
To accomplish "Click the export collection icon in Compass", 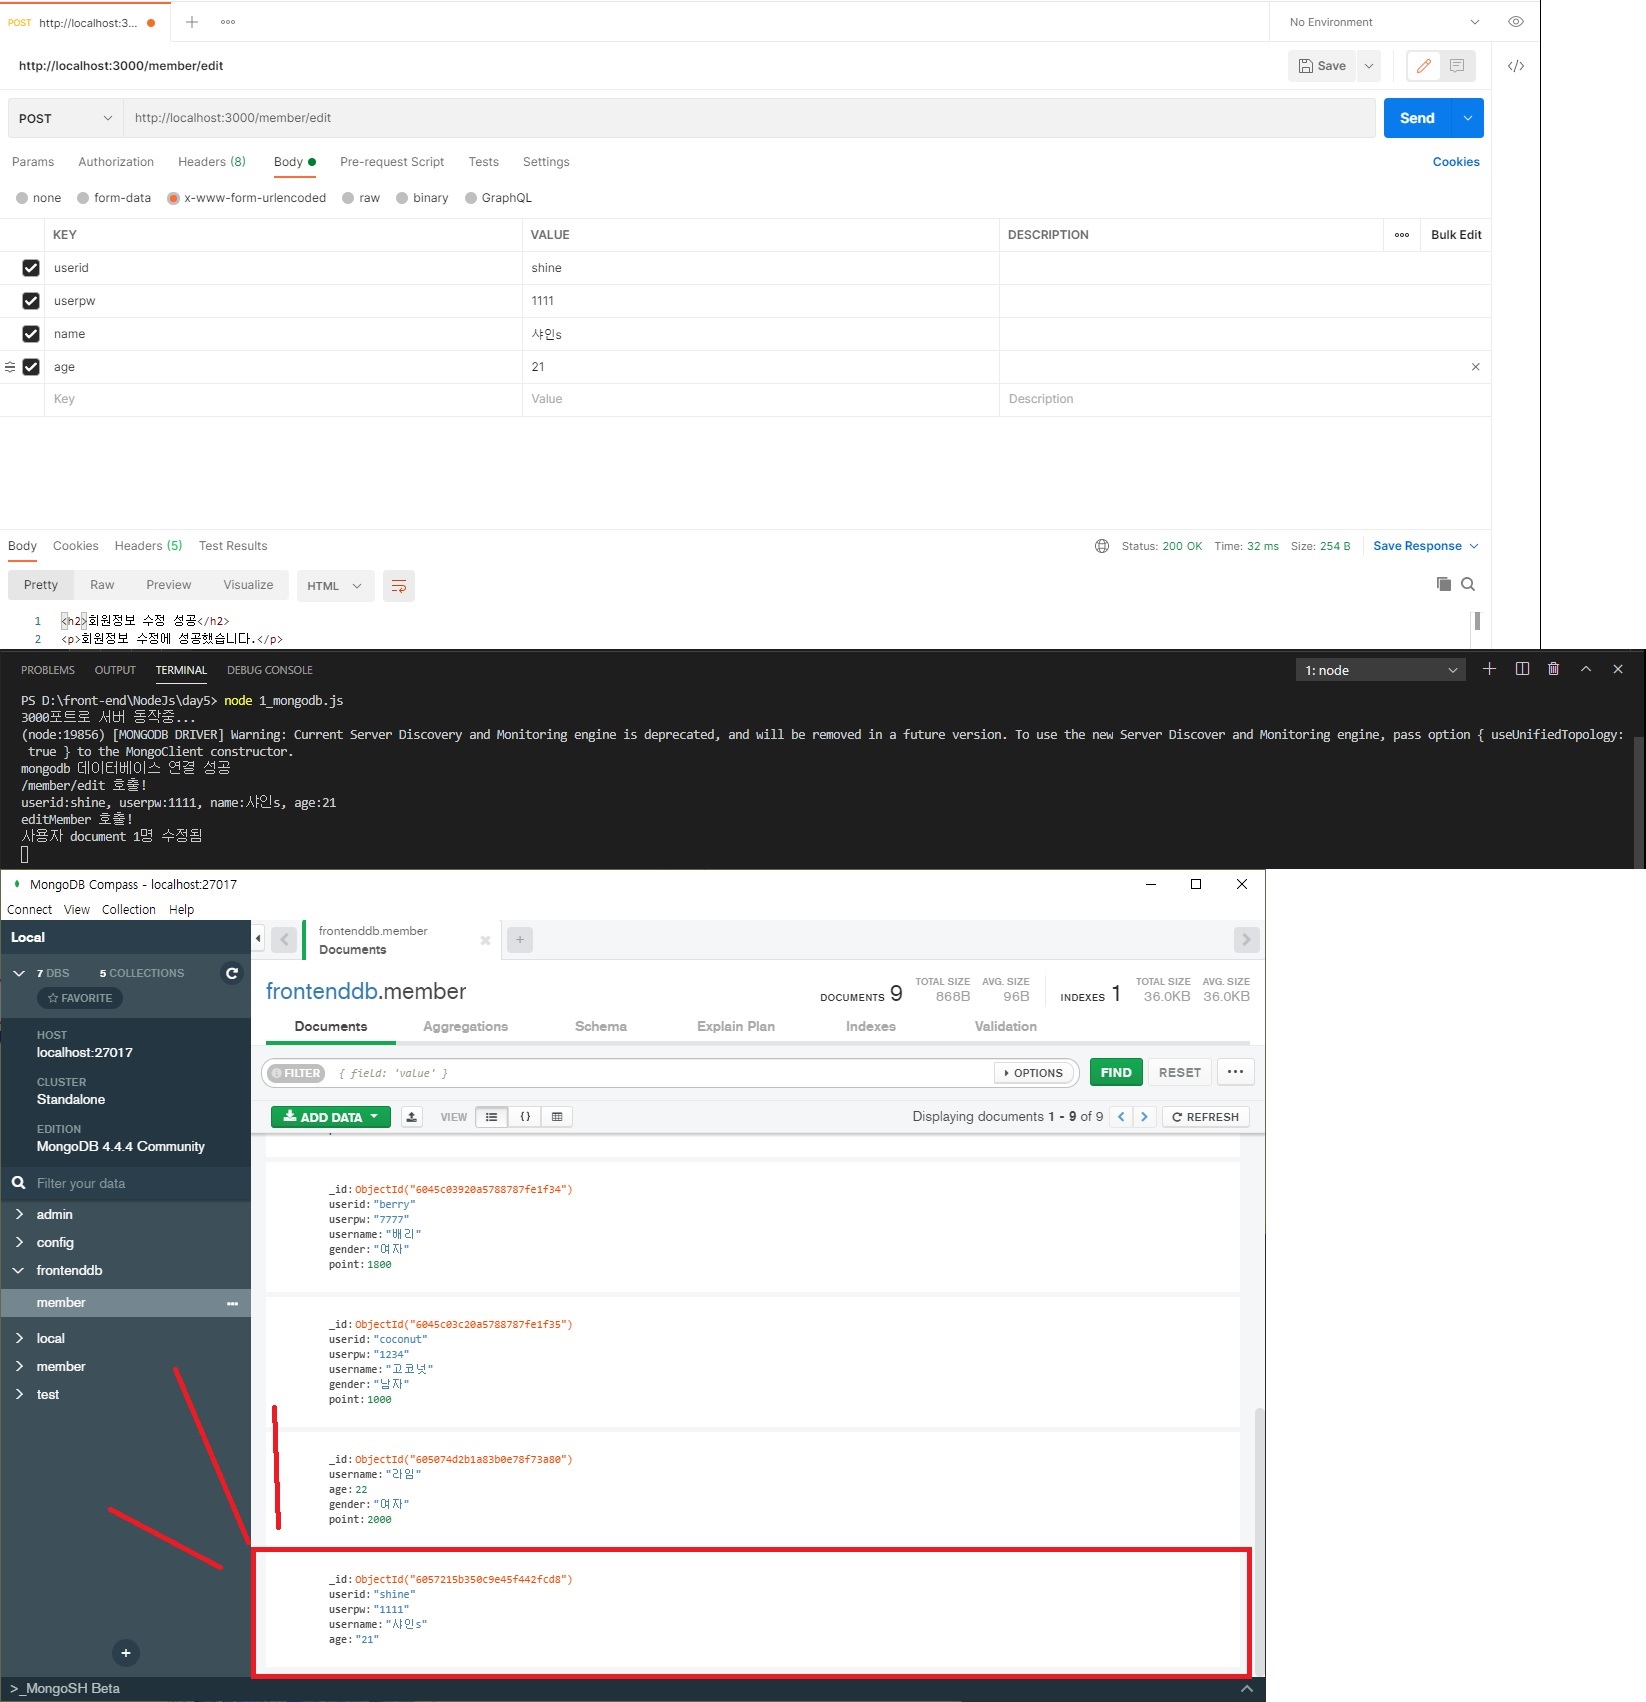I will click(x=412, y=1117).
